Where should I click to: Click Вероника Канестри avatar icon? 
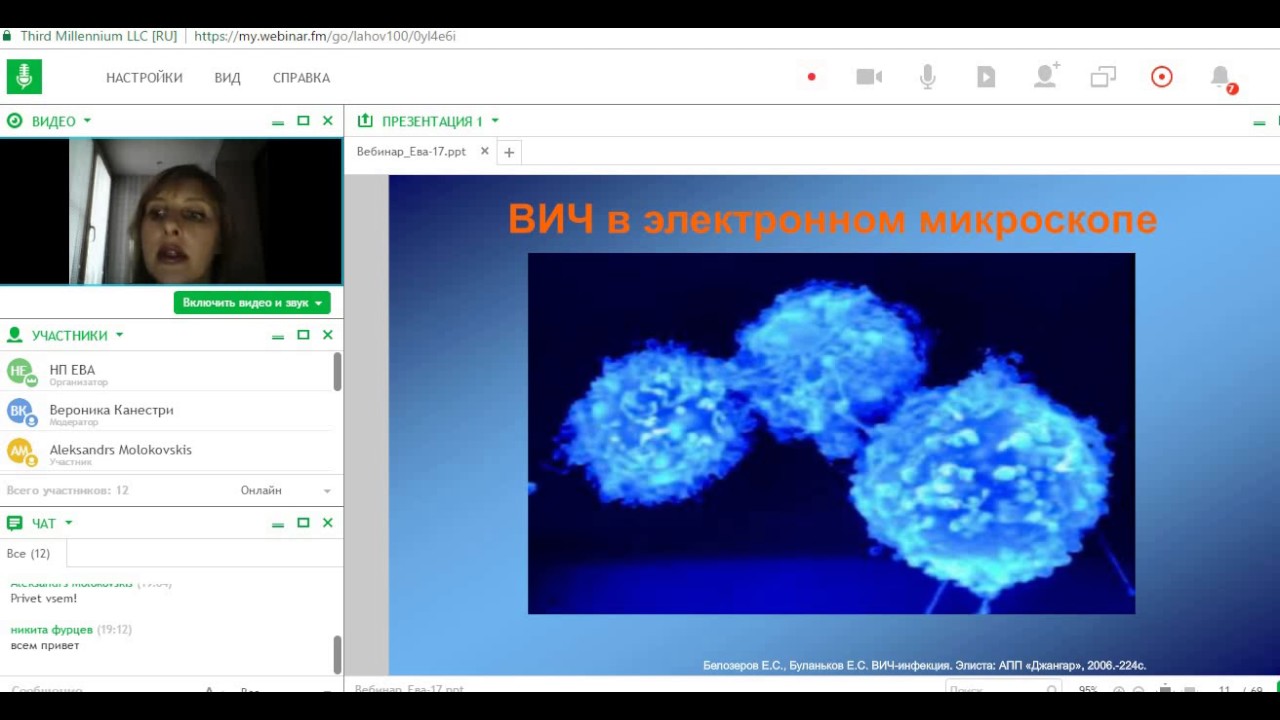click(x=21, y=412)
